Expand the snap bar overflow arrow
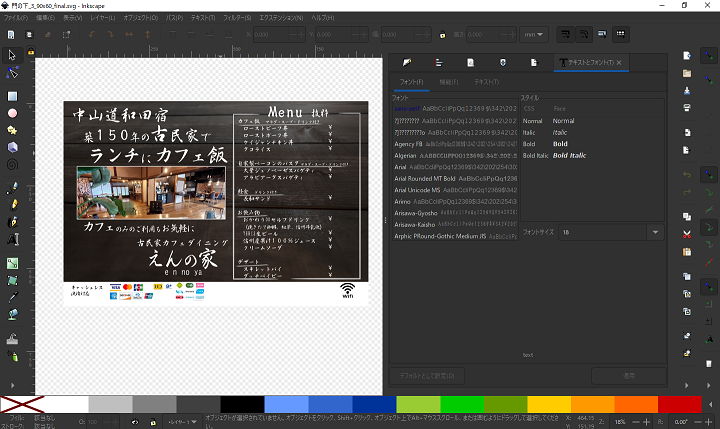This screenshot has height=429, width=720. click(x=709, y=385)
